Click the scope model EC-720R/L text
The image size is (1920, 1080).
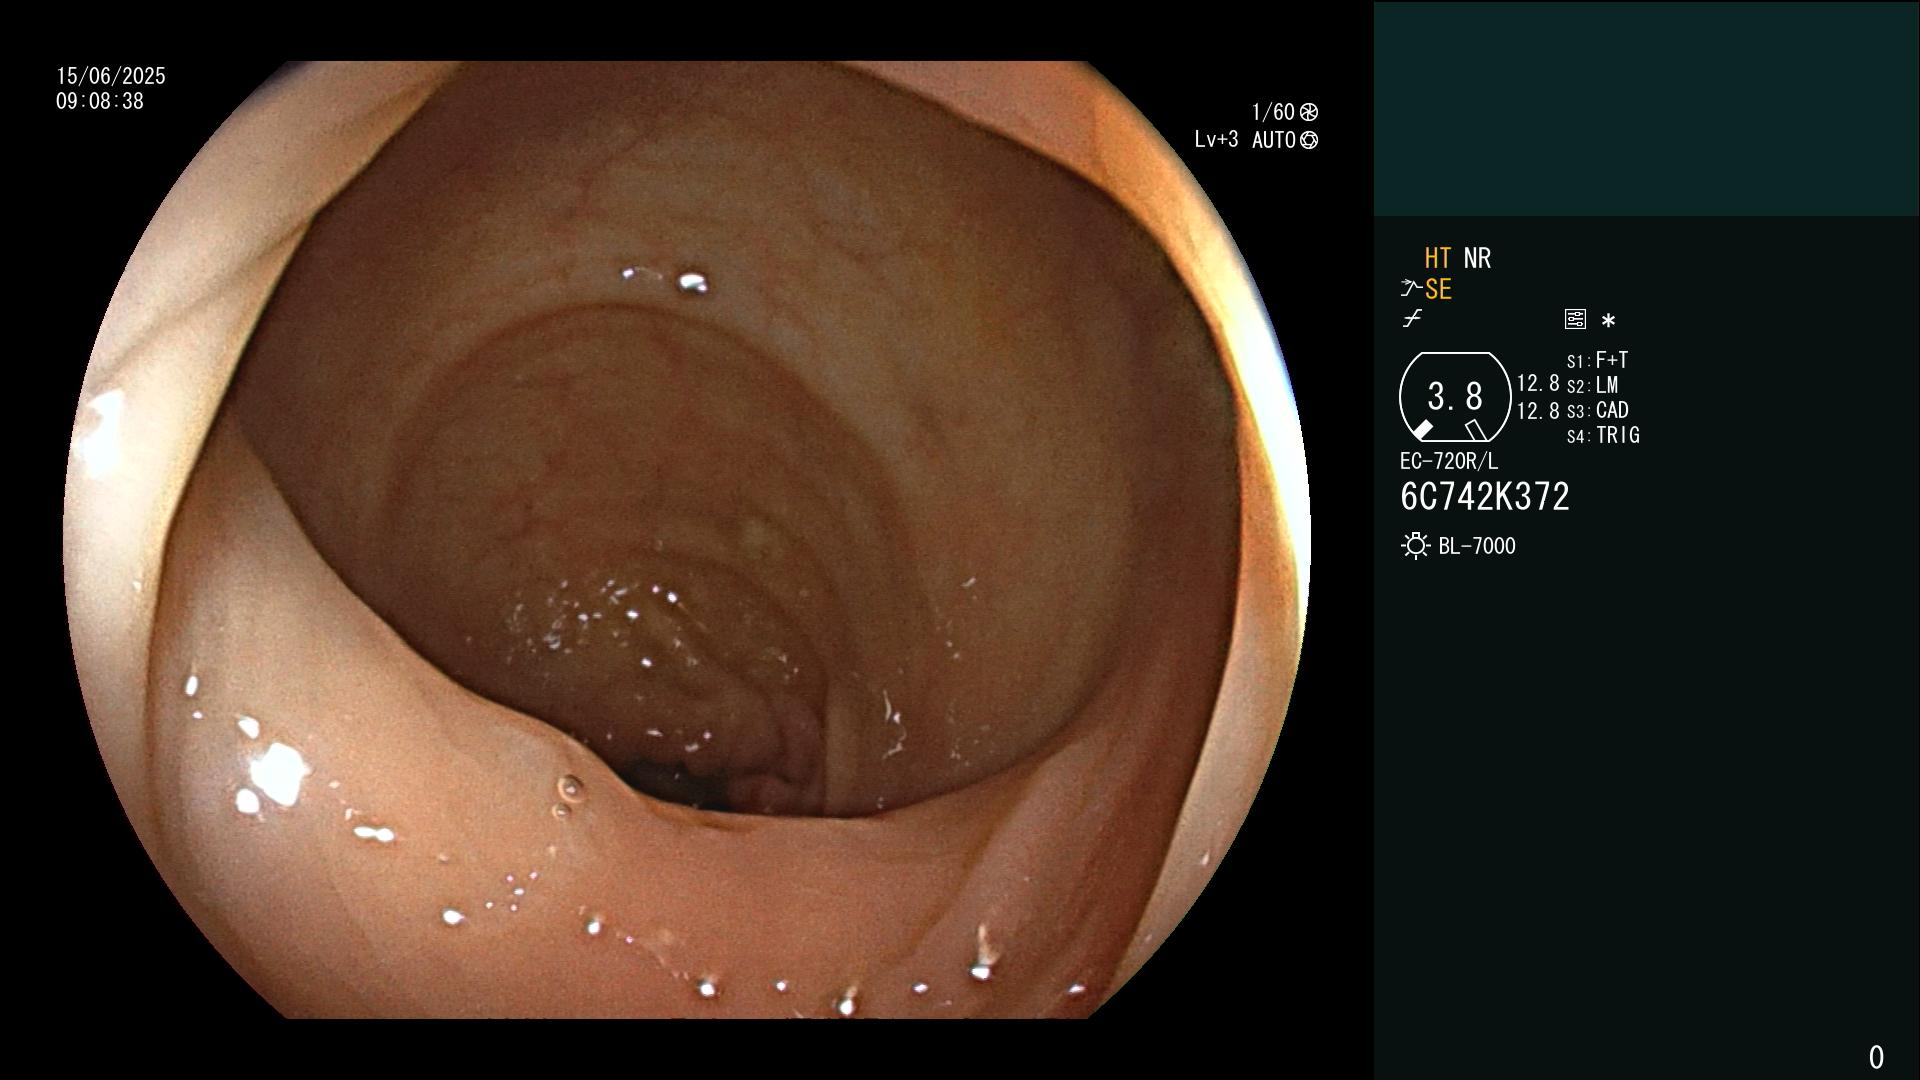[x=1449, y=461]
